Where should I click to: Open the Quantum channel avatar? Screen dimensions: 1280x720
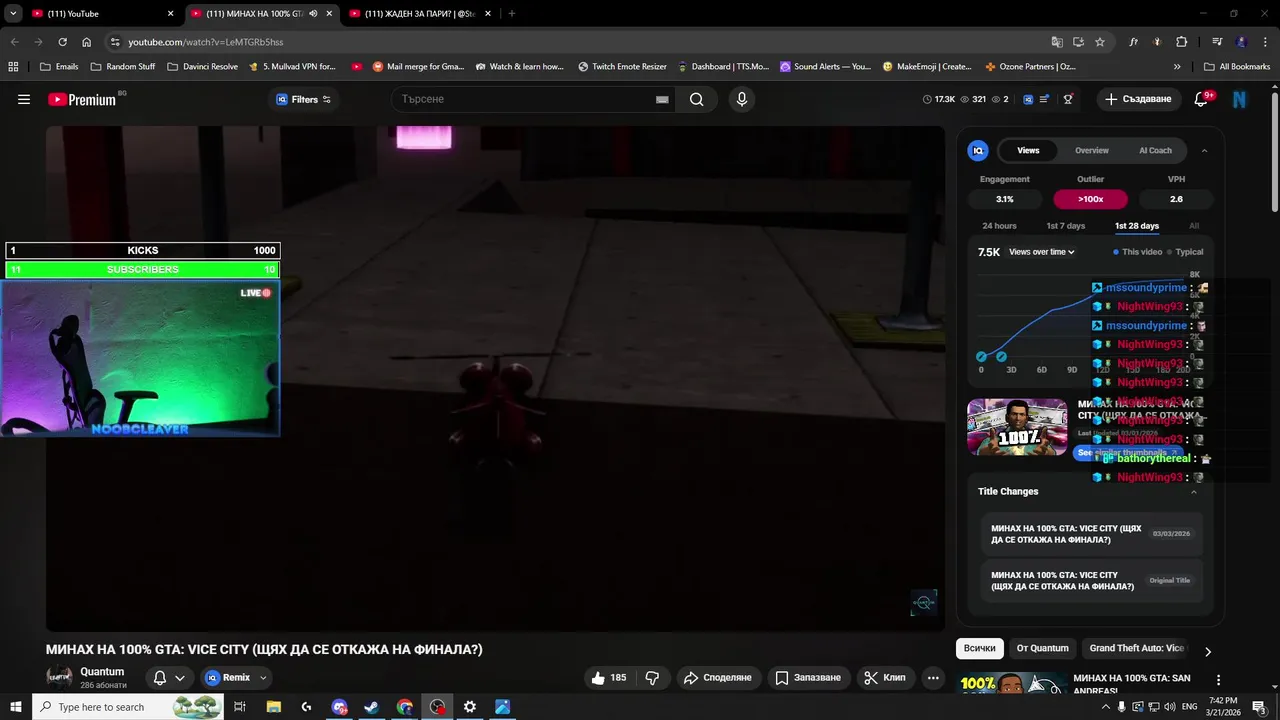[x=60, y=677]
